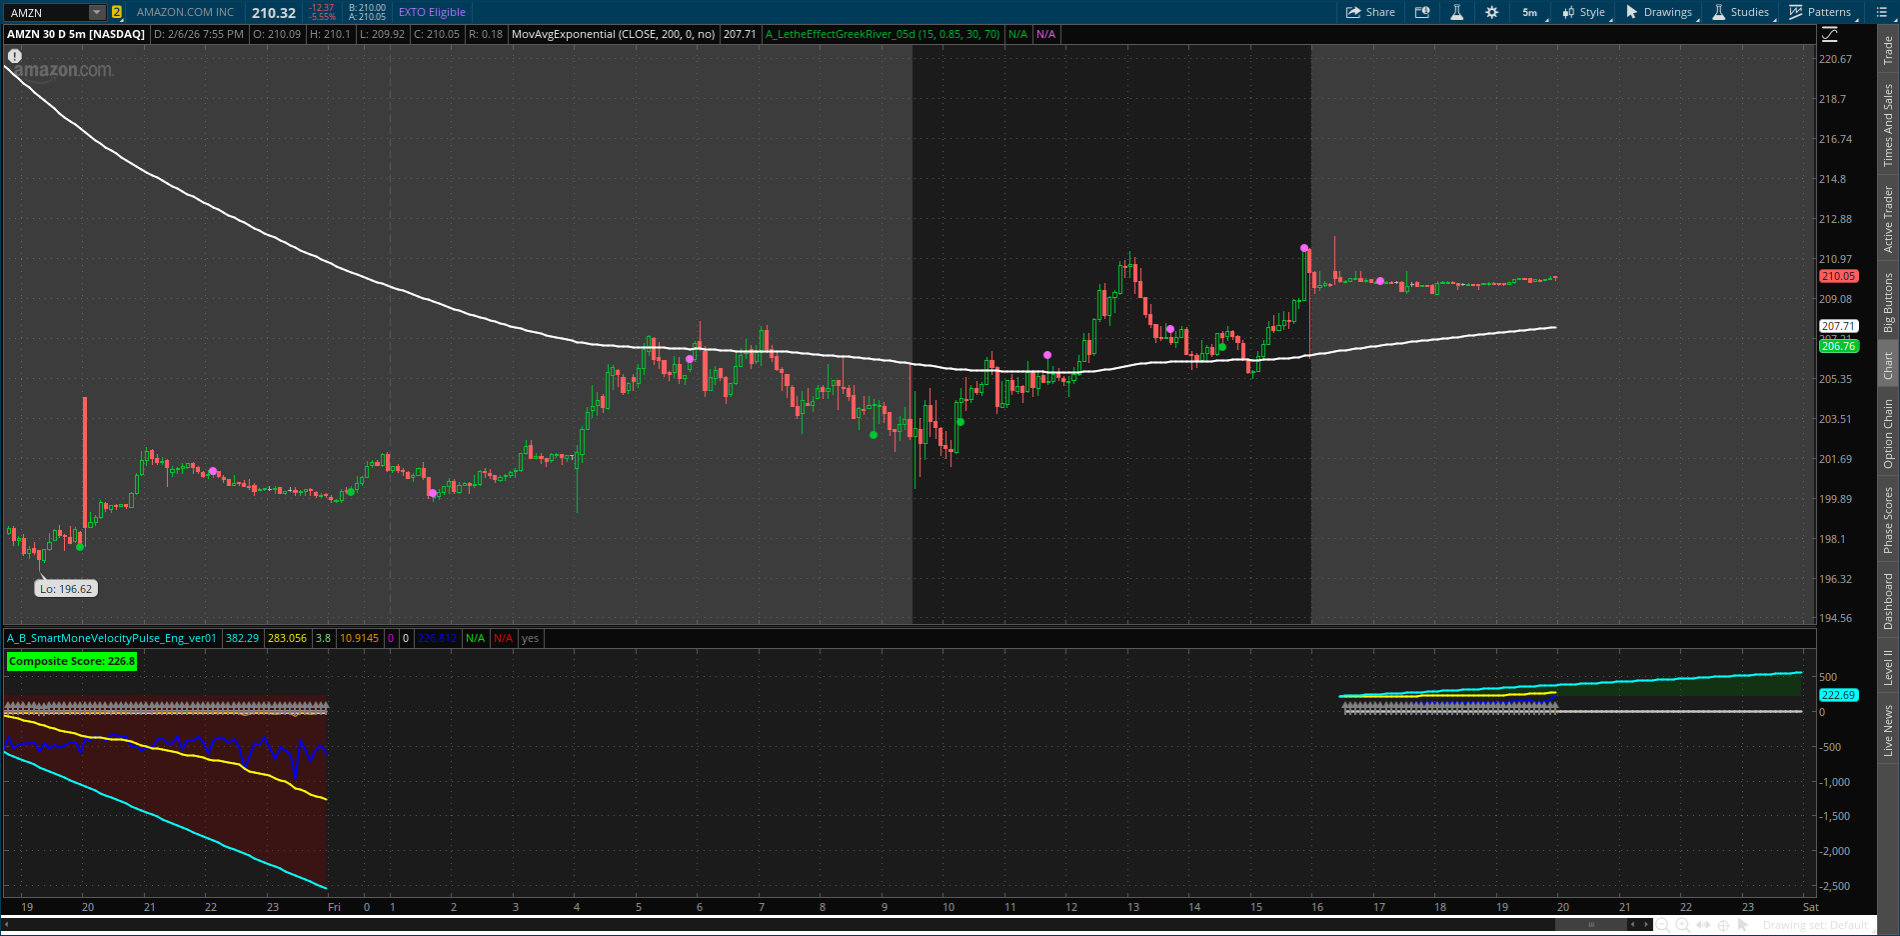
Task: Open the AMZN symbol dropdown
Action: click(94, 12)
